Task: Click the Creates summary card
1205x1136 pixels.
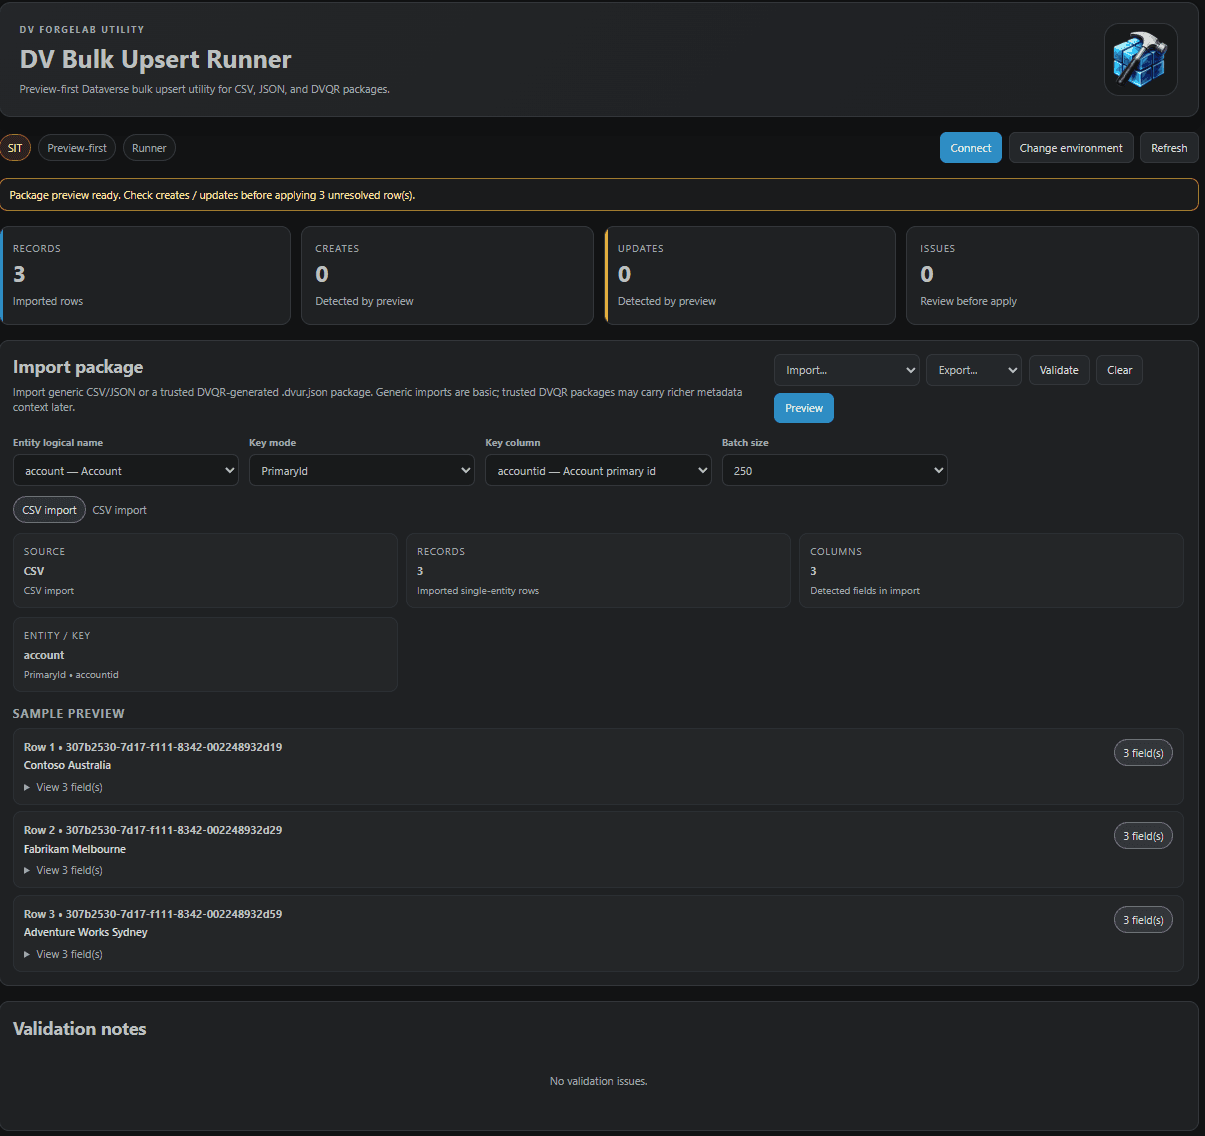Action: [x=447, y=275]
